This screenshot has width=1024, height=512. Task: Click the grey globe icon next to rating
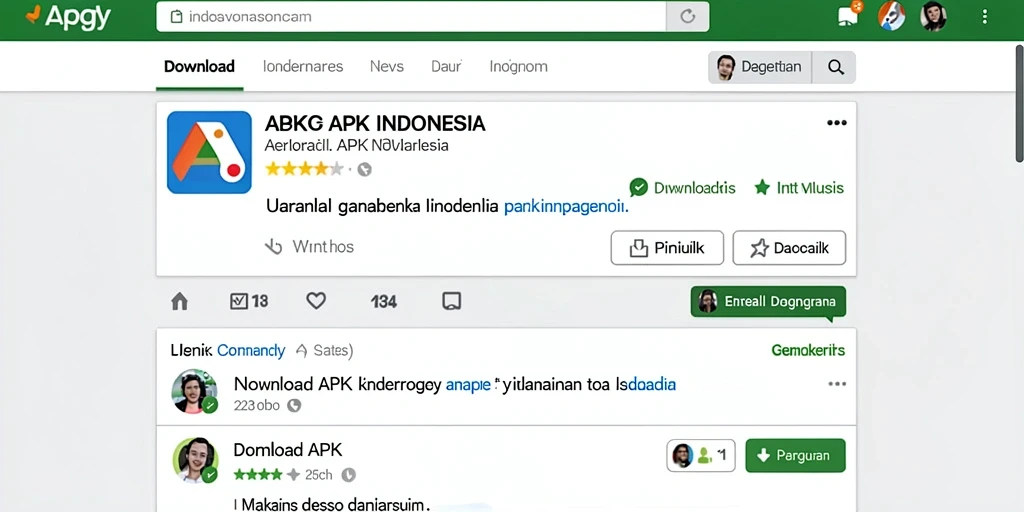(x=364, y=170)
